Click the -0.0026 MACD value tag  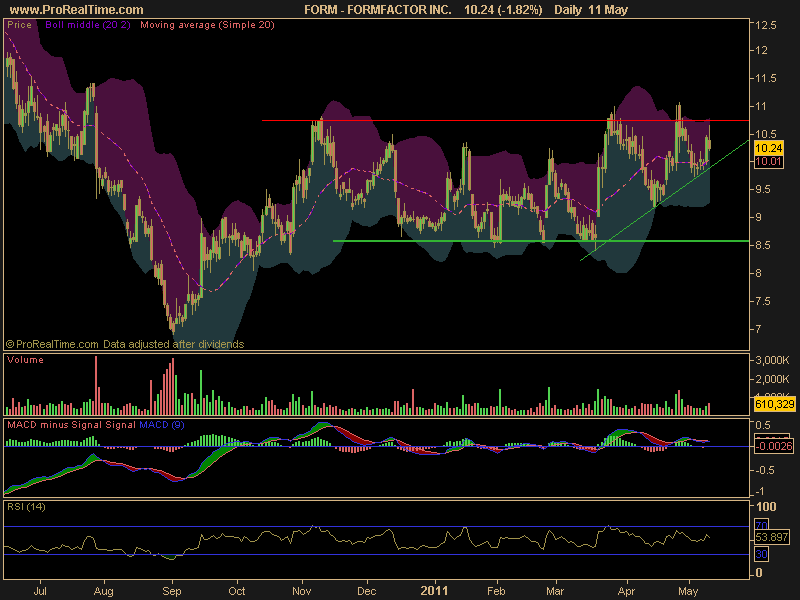[773, 446]
